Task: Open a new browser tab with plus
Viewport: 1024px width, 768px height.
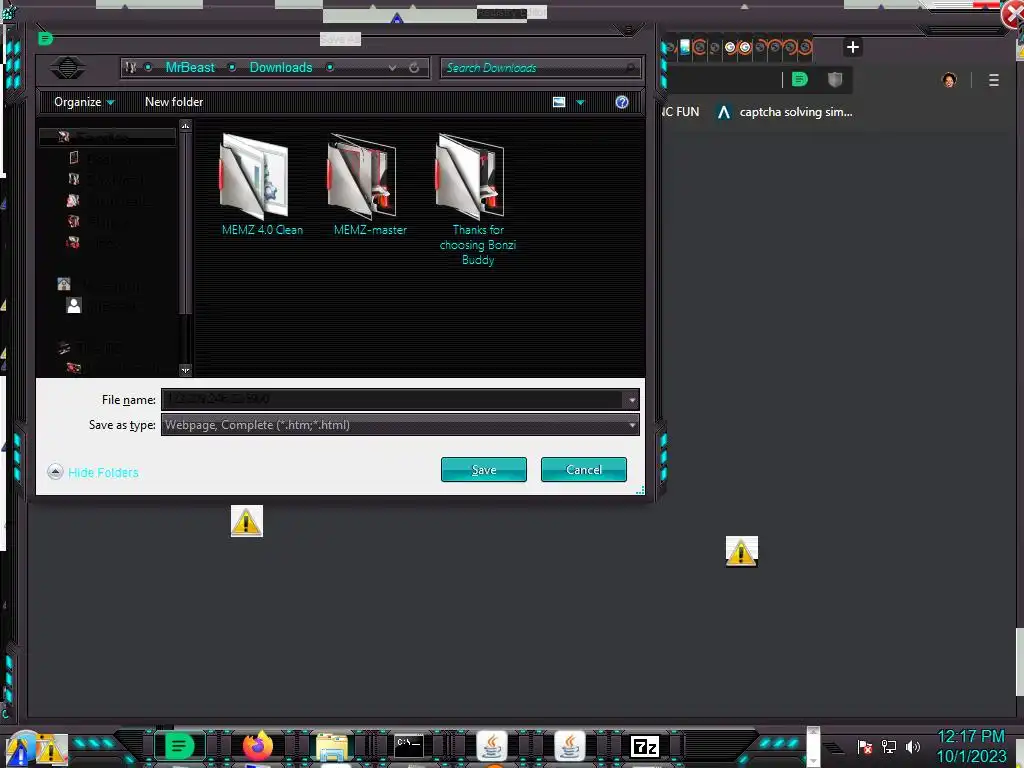Action: [x=852, y=47]
